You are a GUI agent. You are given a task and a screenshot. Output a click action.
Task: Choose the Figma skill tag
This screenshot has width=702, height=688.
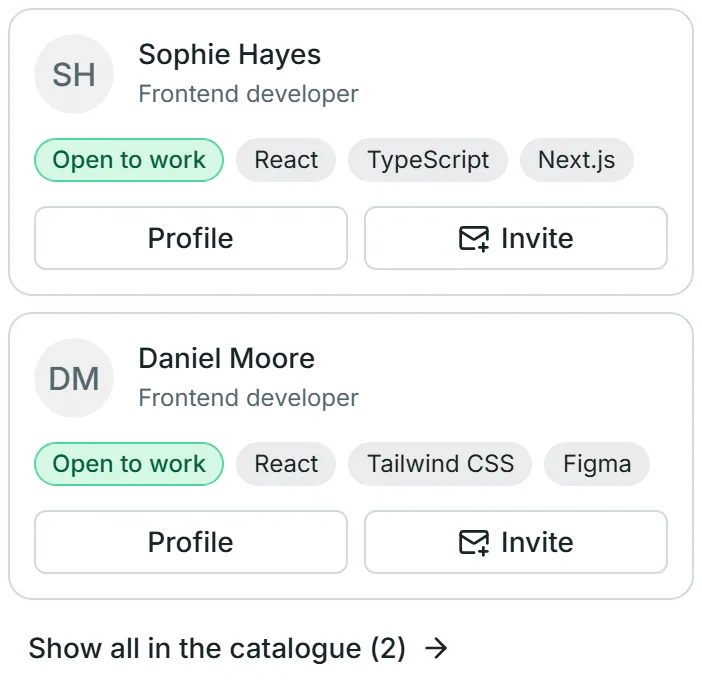point(597,464)
